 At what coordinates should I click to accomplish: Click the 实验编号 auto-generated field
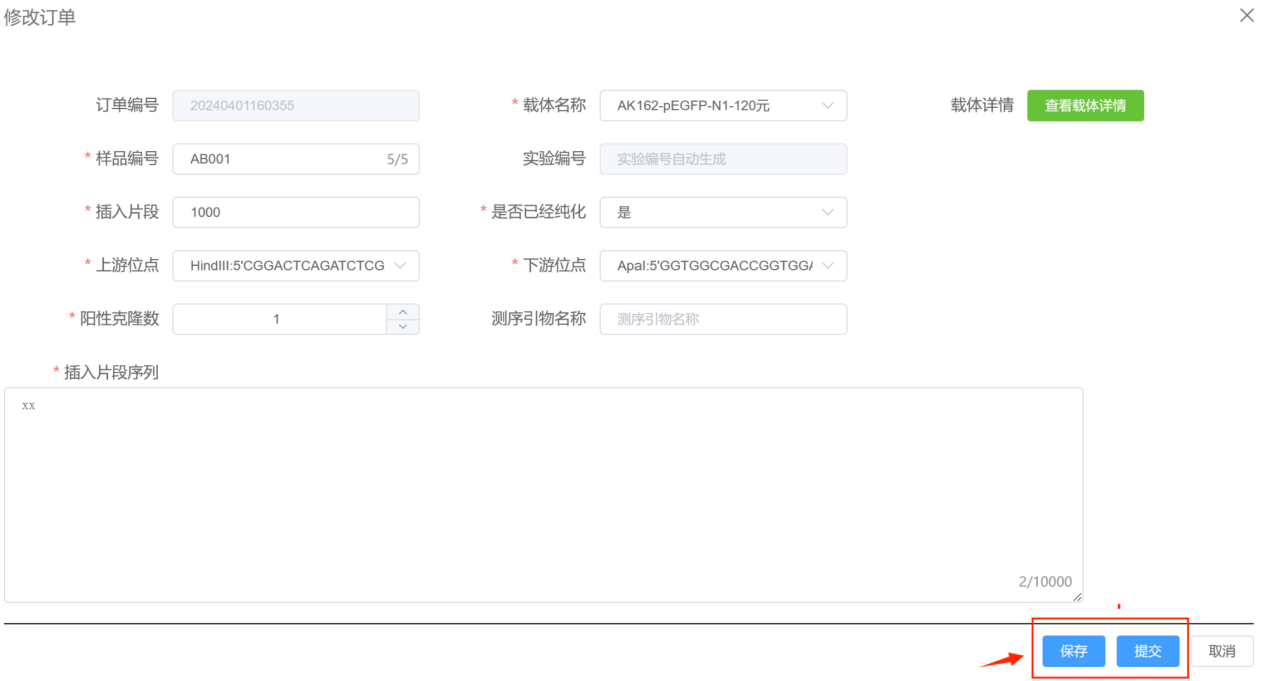coord(722,158)
